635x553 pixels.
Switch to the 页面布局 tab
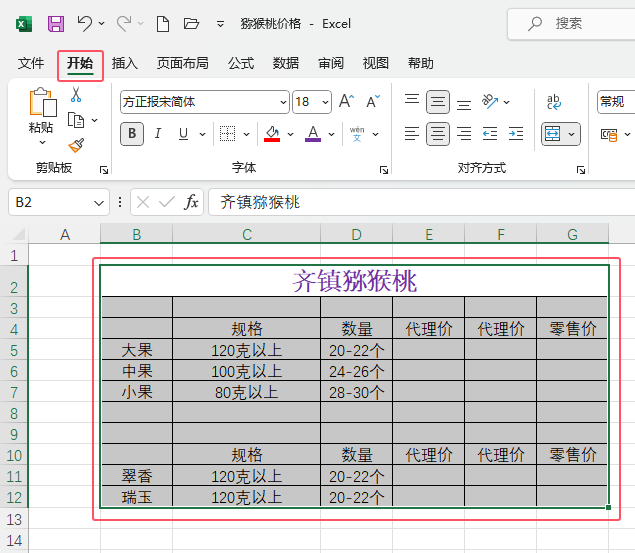pos(182,63)
